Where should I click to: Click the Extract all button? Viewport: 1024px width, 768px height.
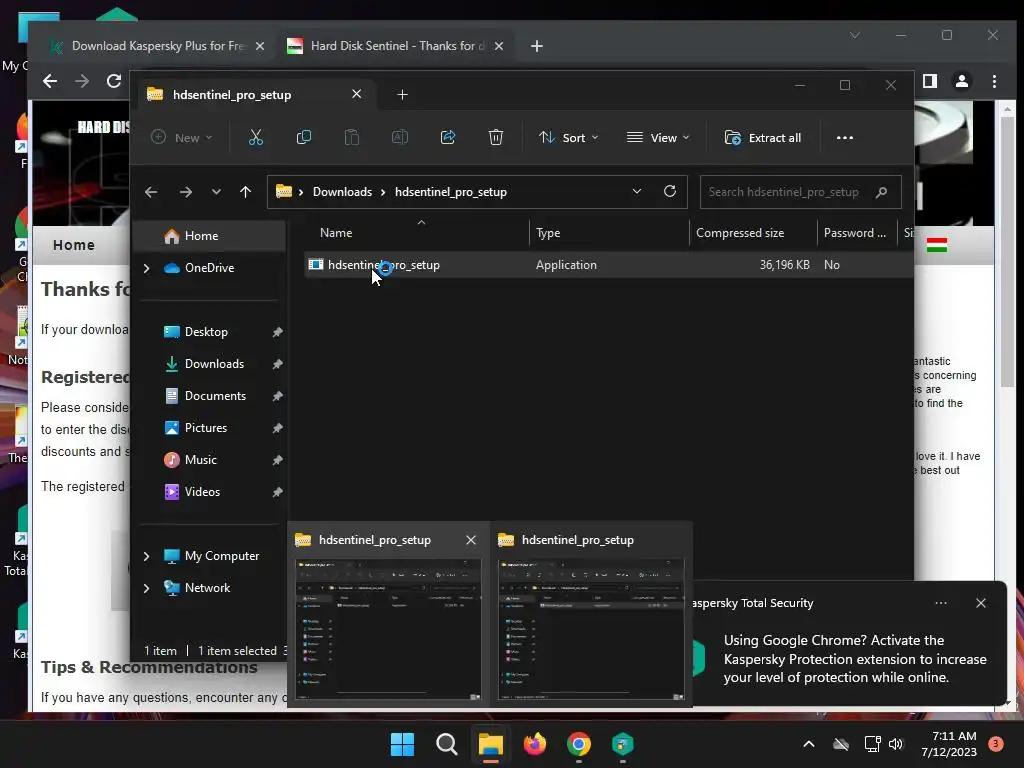(763, 137)
